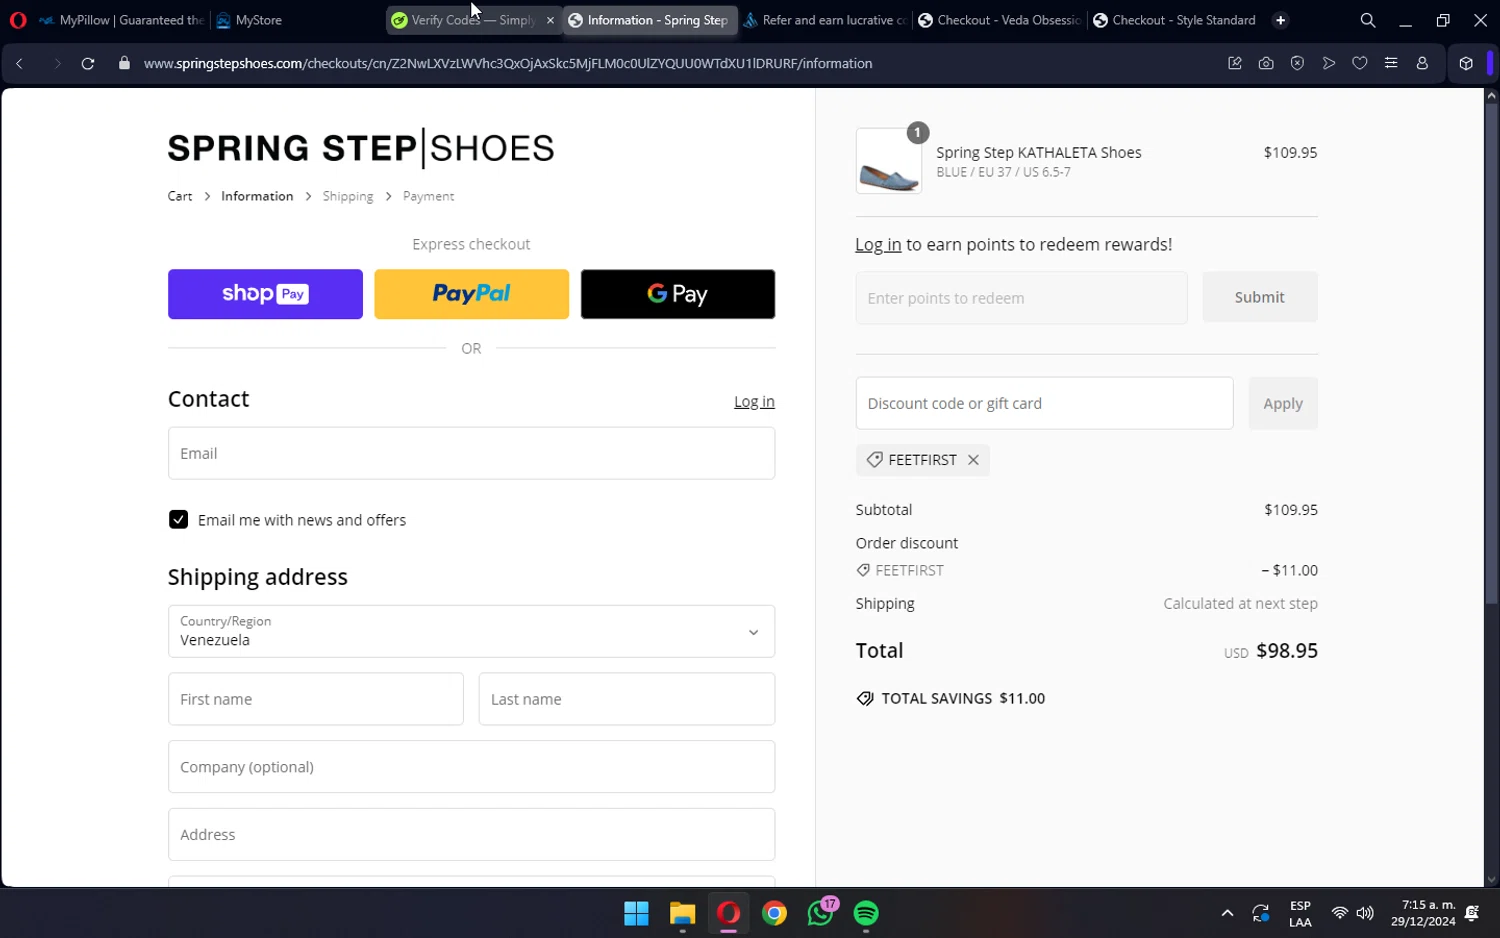The height and width of the screenshot is (938, 1500).
Task: Open WhatsApp from the taskbar
Action: 821,913
